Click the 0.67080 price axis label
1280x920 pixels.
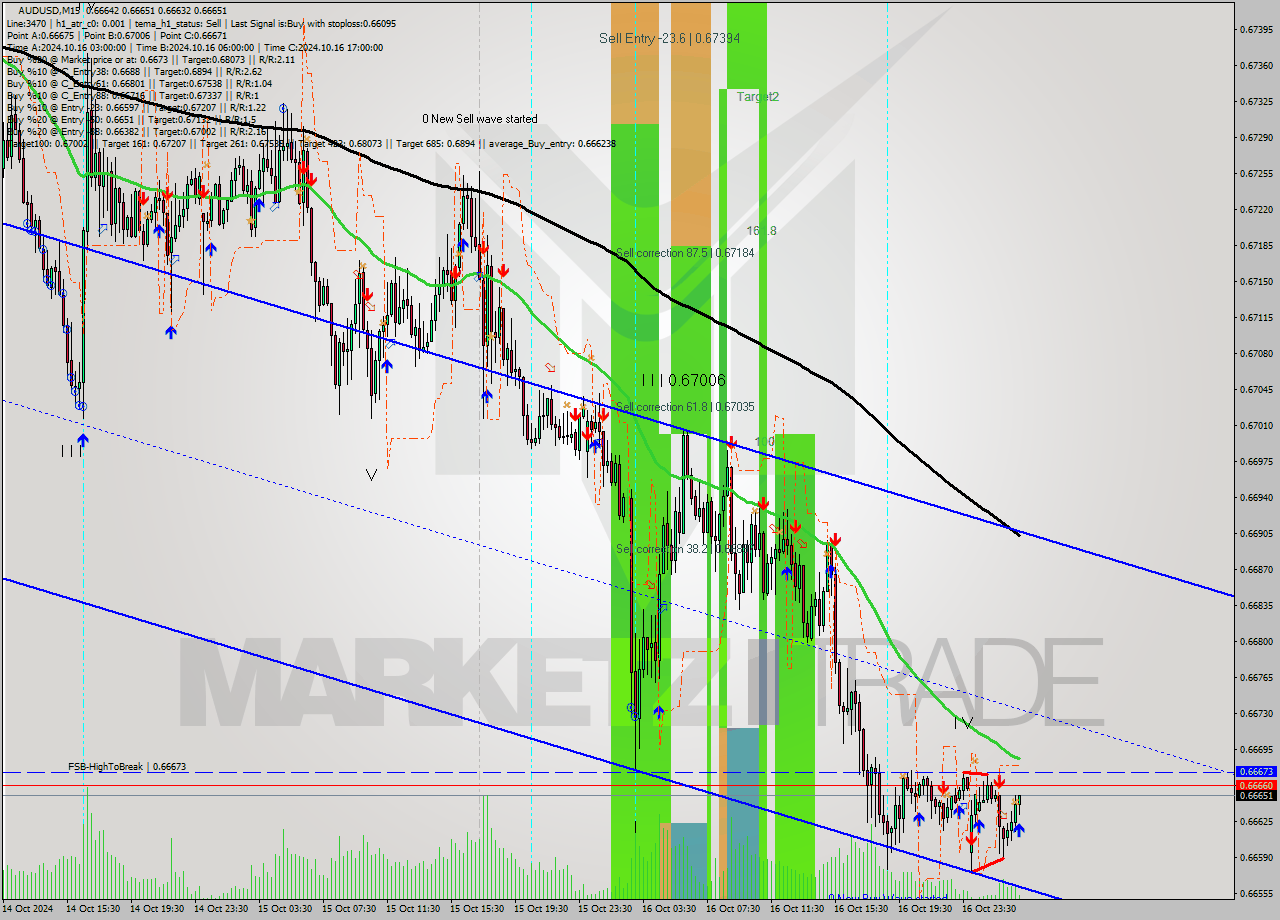(1256, 353)
